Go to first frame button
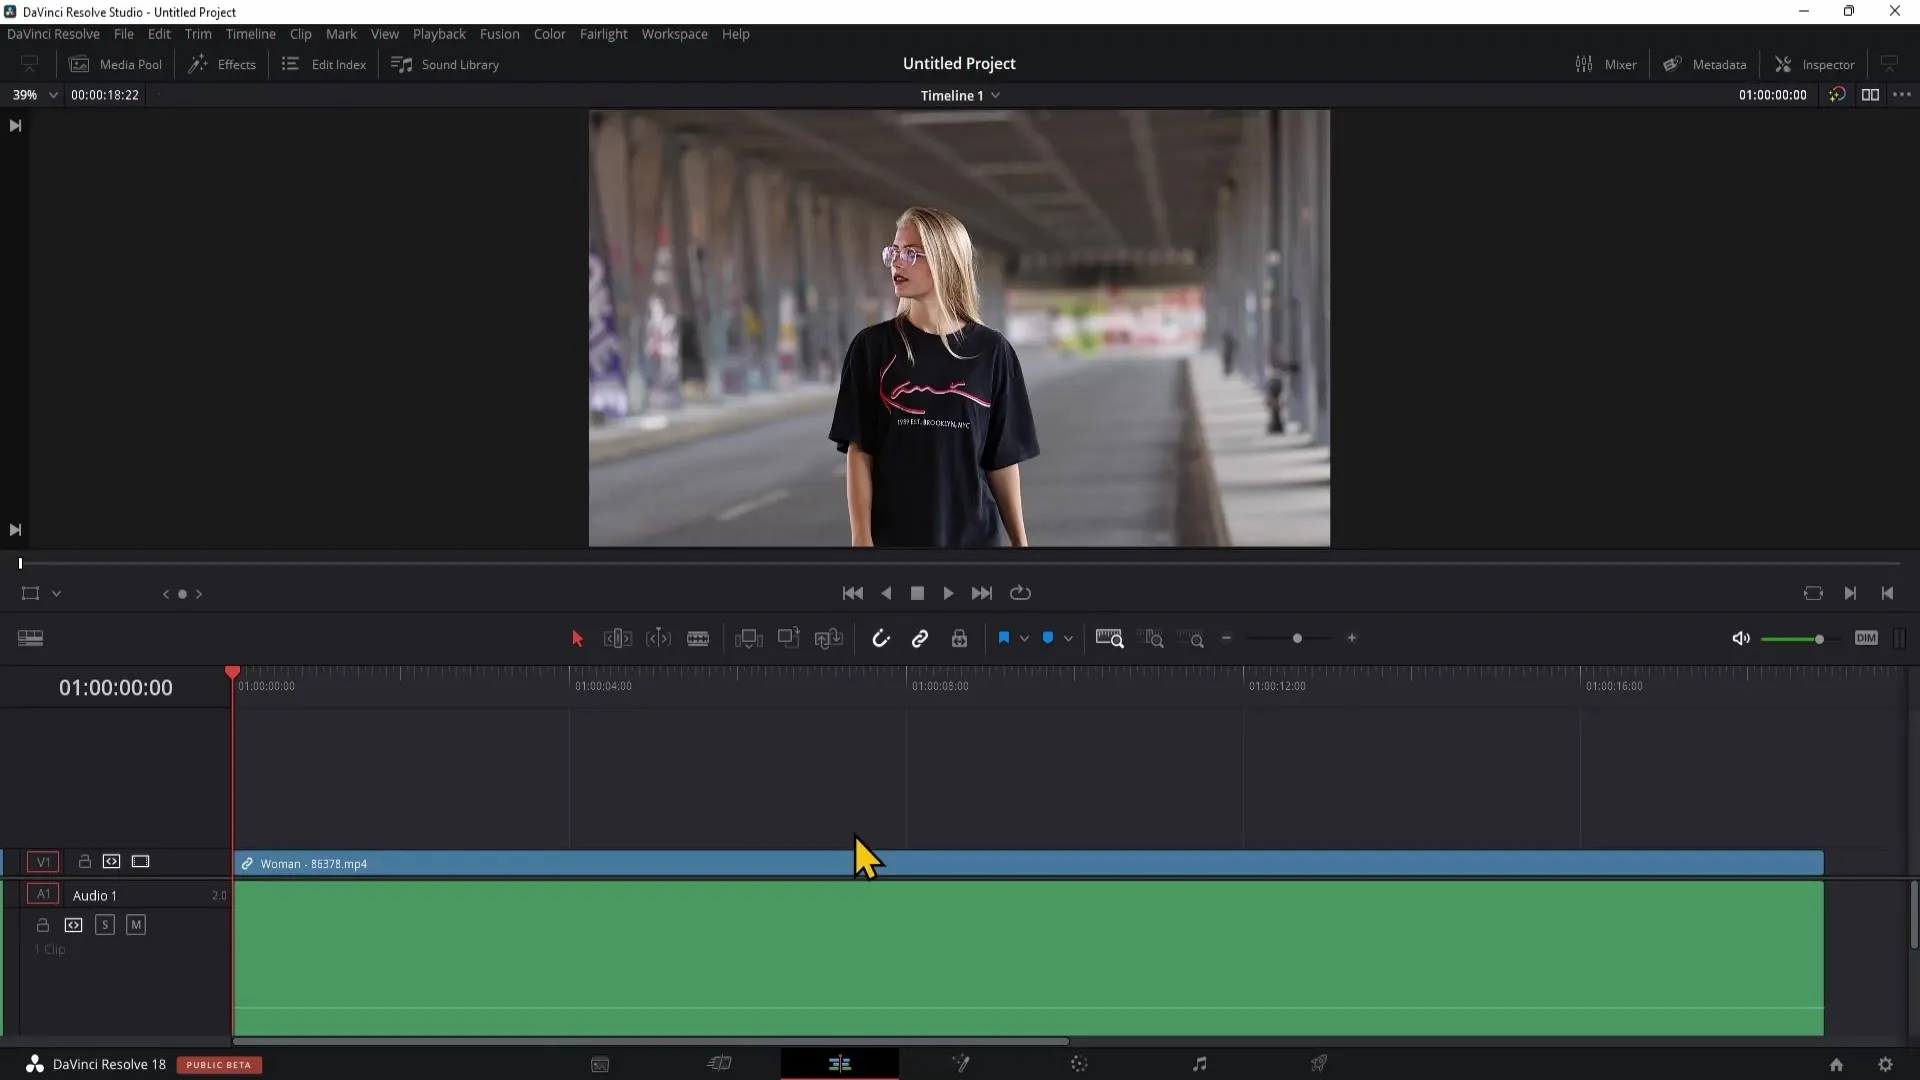 coord(852,593)
